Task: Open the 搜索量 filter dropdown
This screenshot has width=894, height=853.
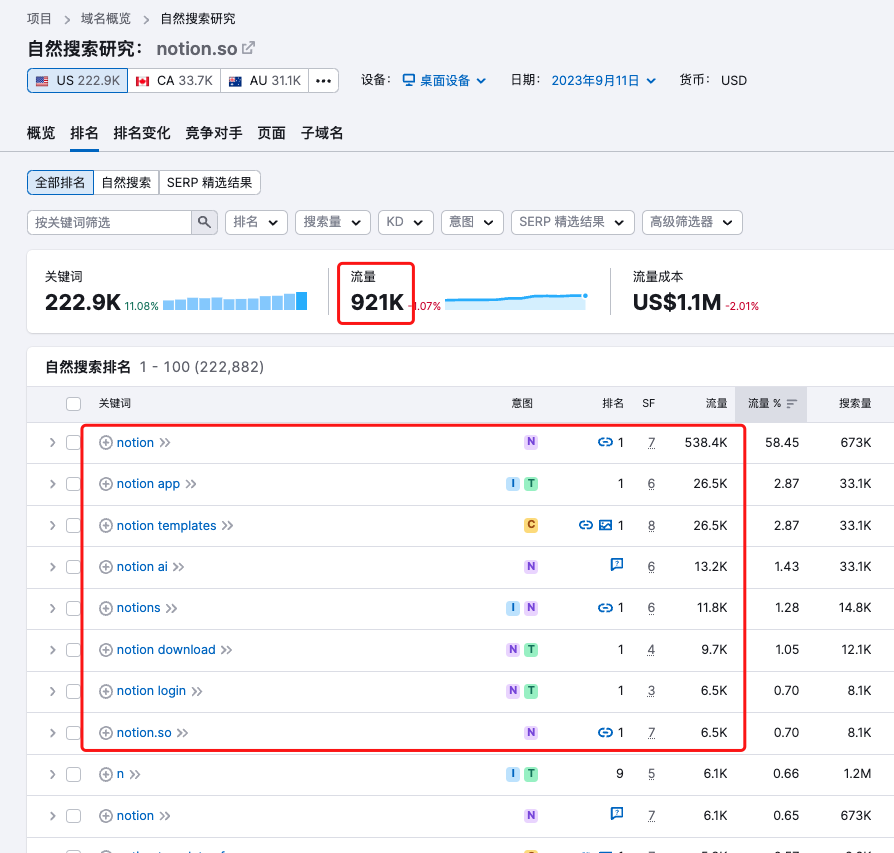Action: [x=333, y=222]
